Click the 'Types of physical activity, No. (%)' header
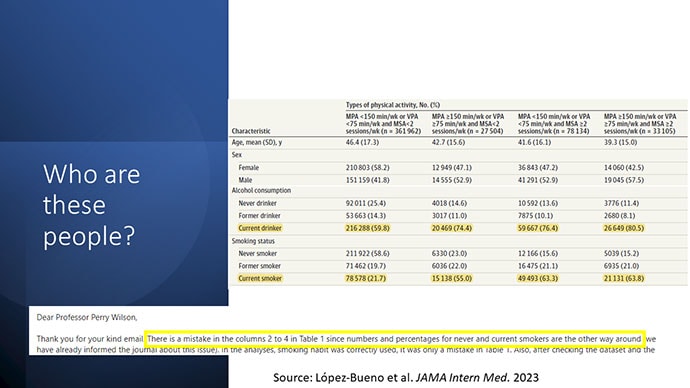This screenshot has height=388, width=690. click(393, 105)
